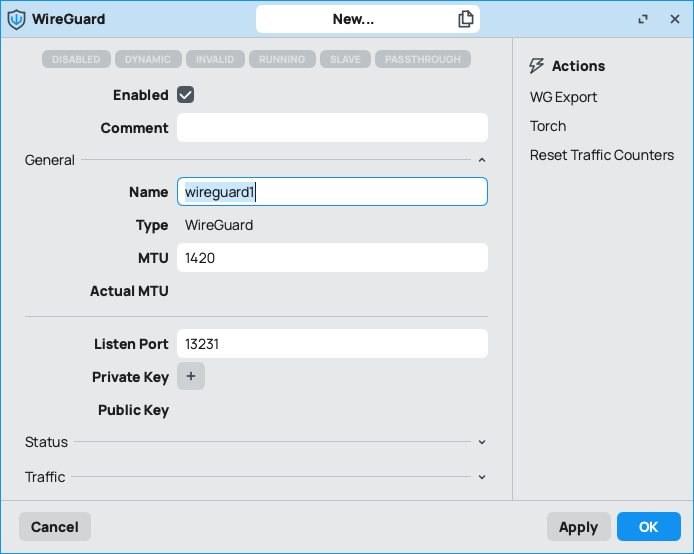Viewport: 694px width, 554px height.
Task: Uncheck the Enabled checkbox
Action: pos(185,95)
